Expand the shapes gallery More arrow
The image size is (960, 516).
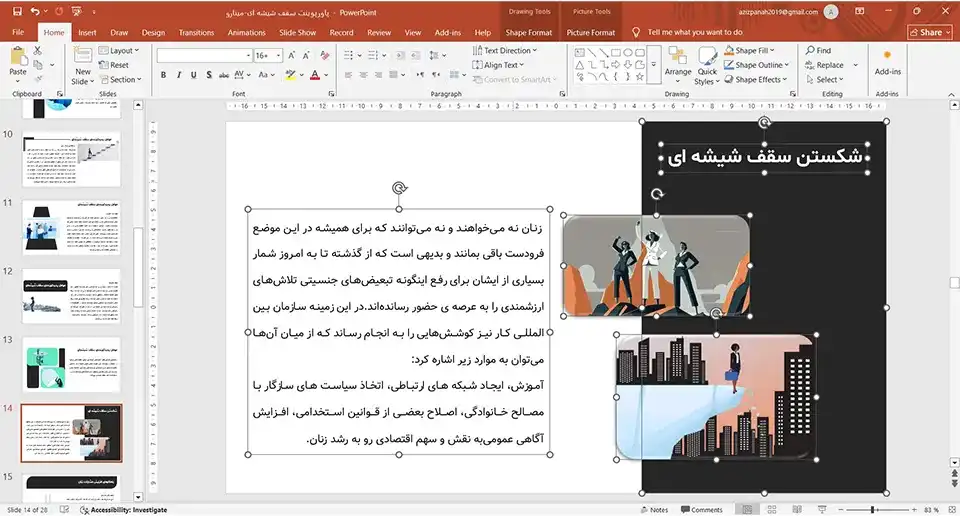tap(653, 65)
